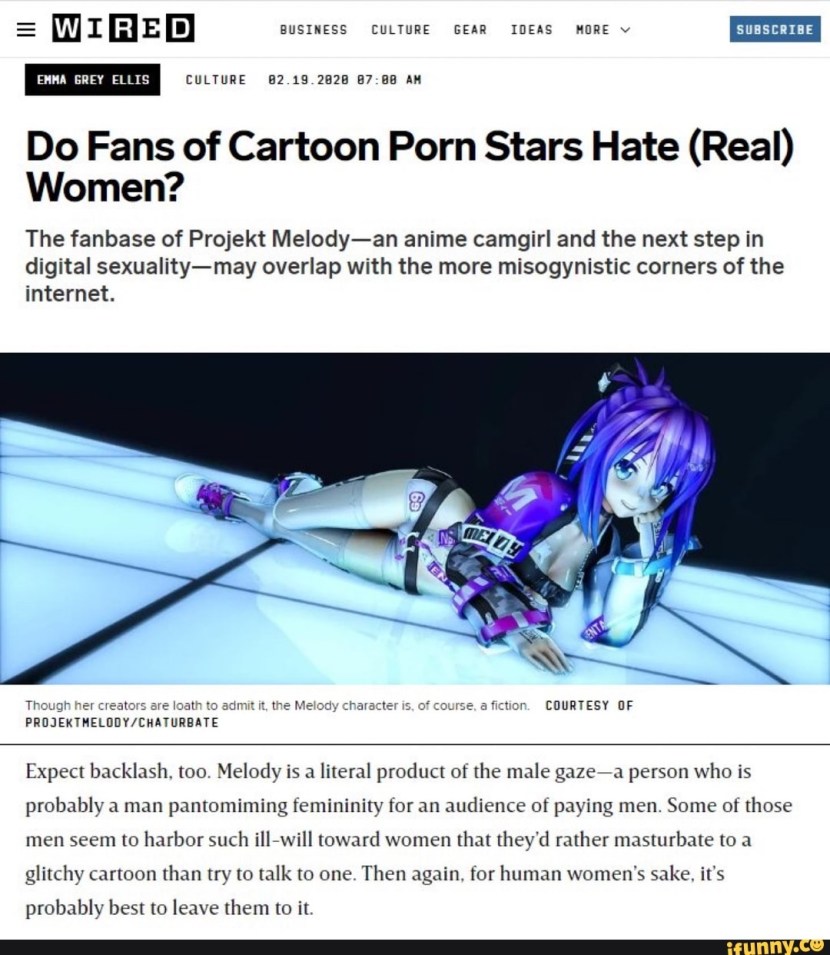Click the WIRED logo
830x955 pixels.
[124, 29]
